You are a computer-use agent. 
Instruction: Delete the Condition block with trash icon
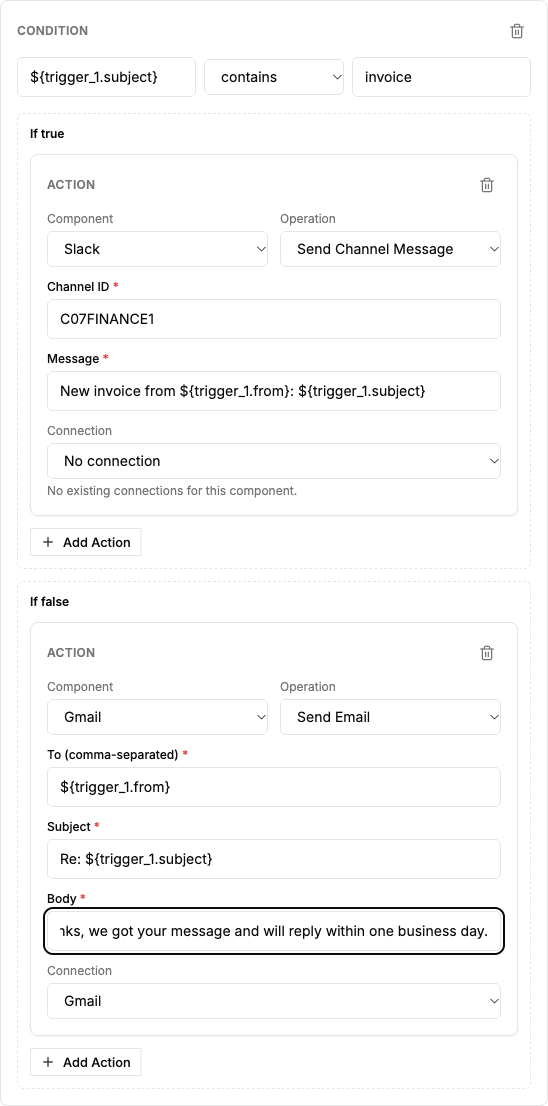pos(517,31)
